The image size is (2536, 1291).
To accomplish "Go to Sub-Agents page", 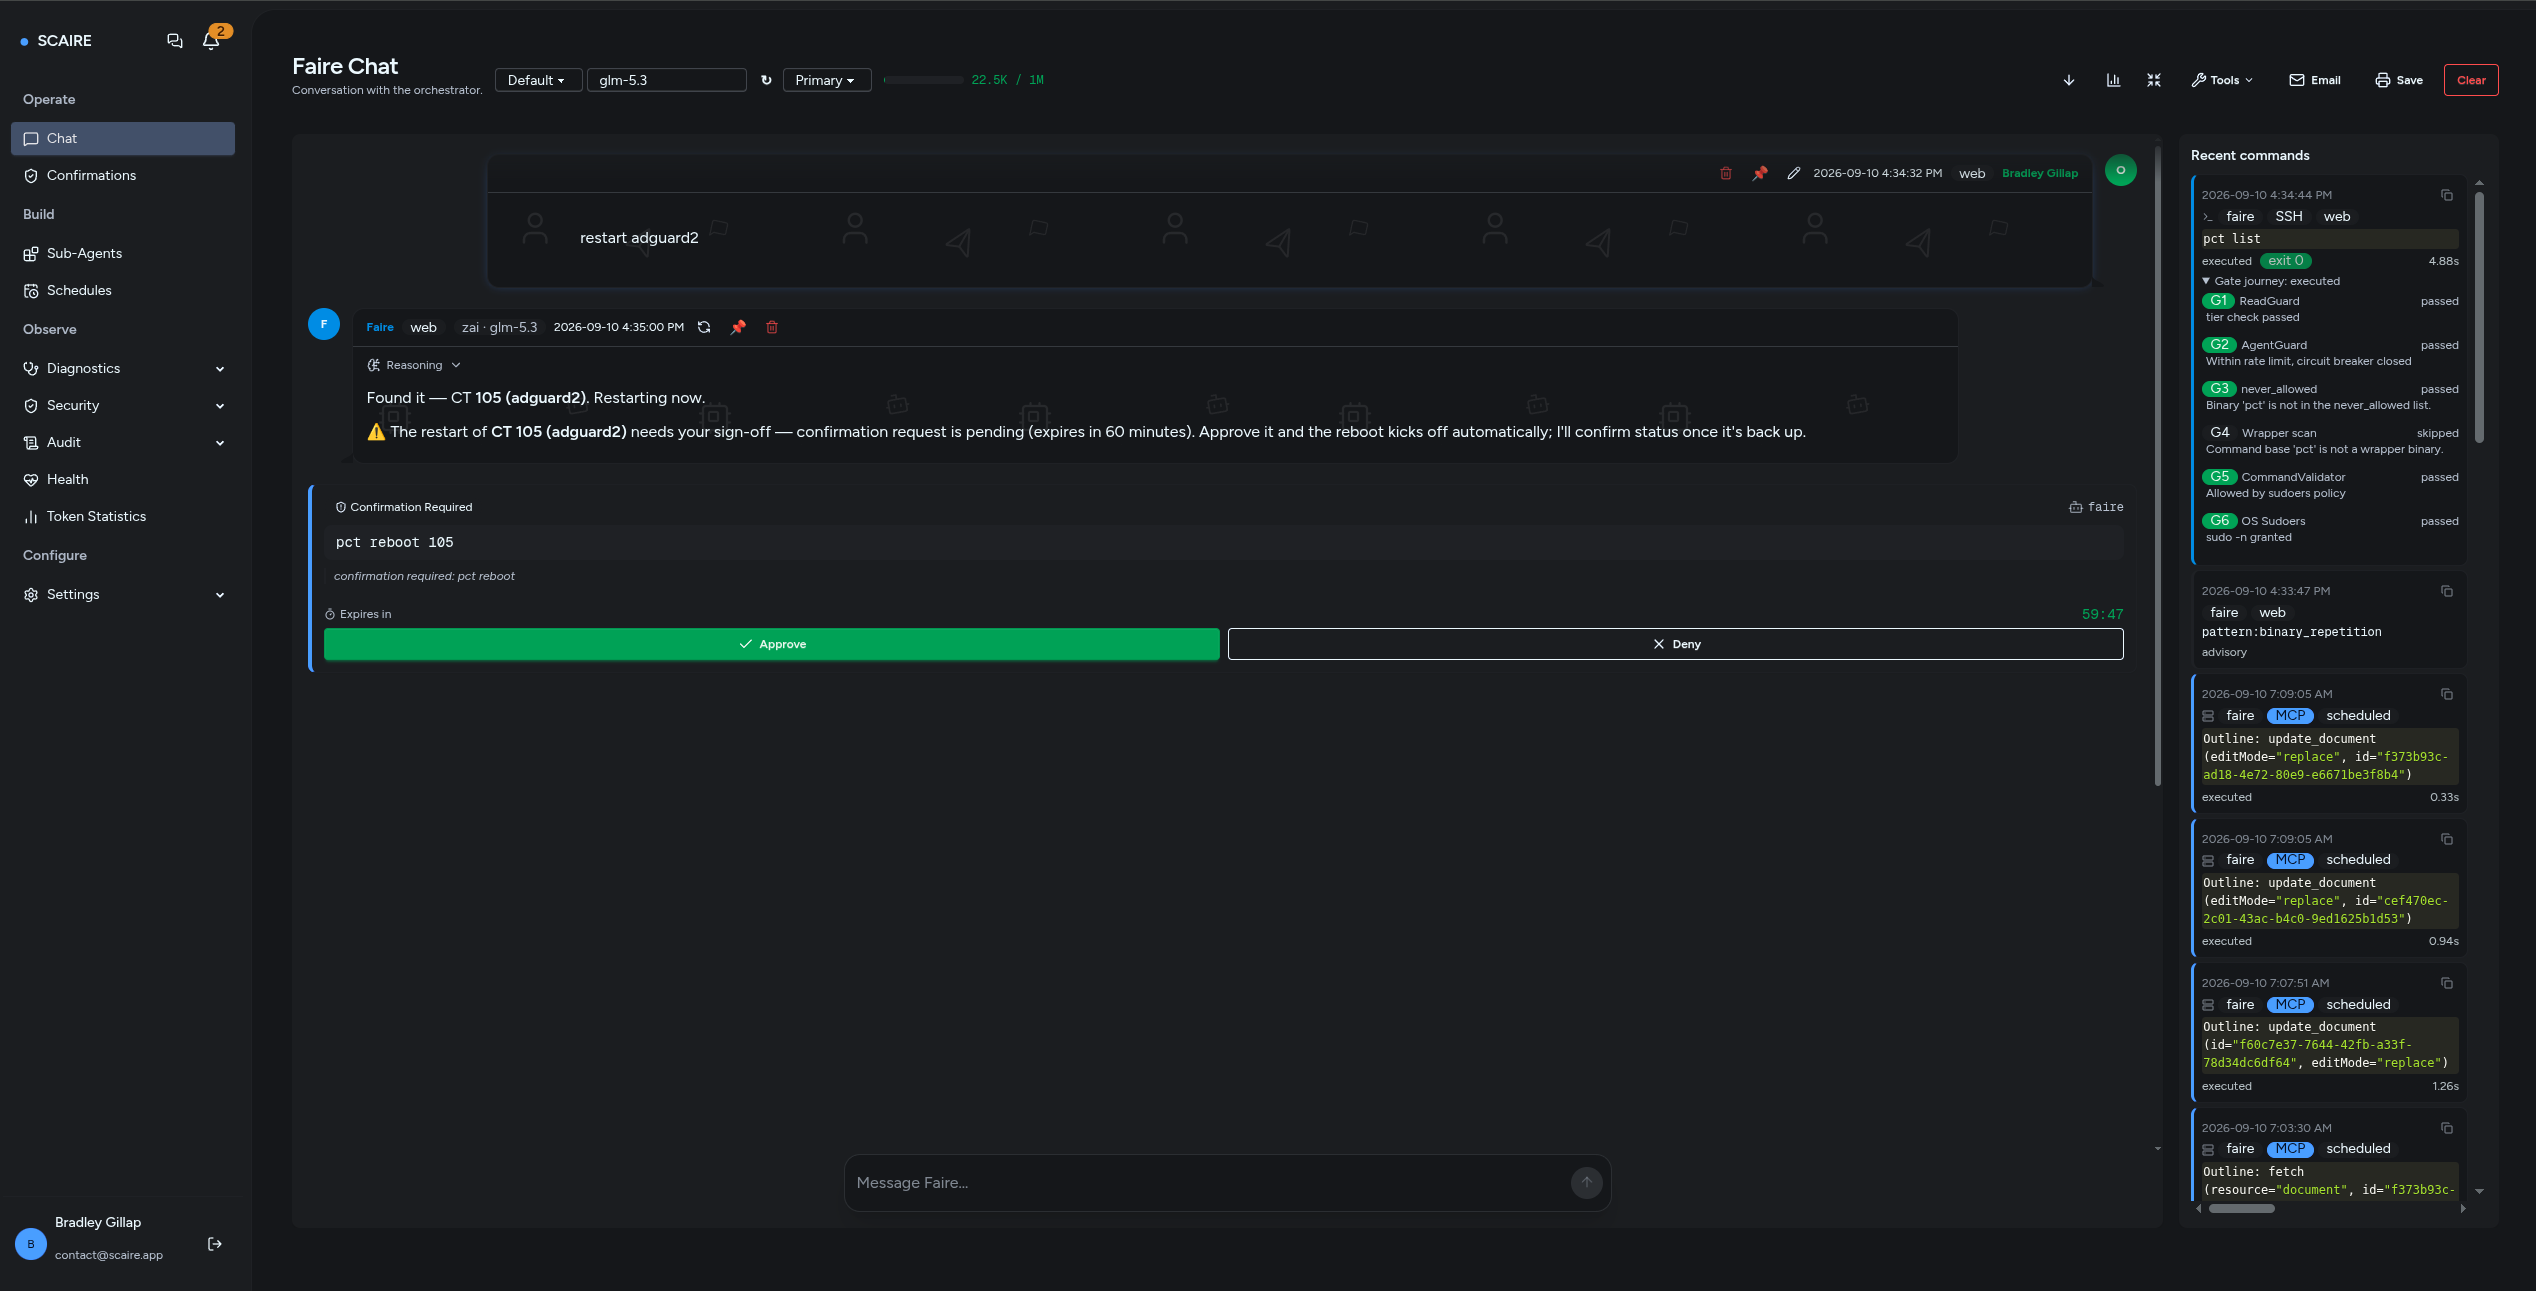I will [x=123, y=254].
